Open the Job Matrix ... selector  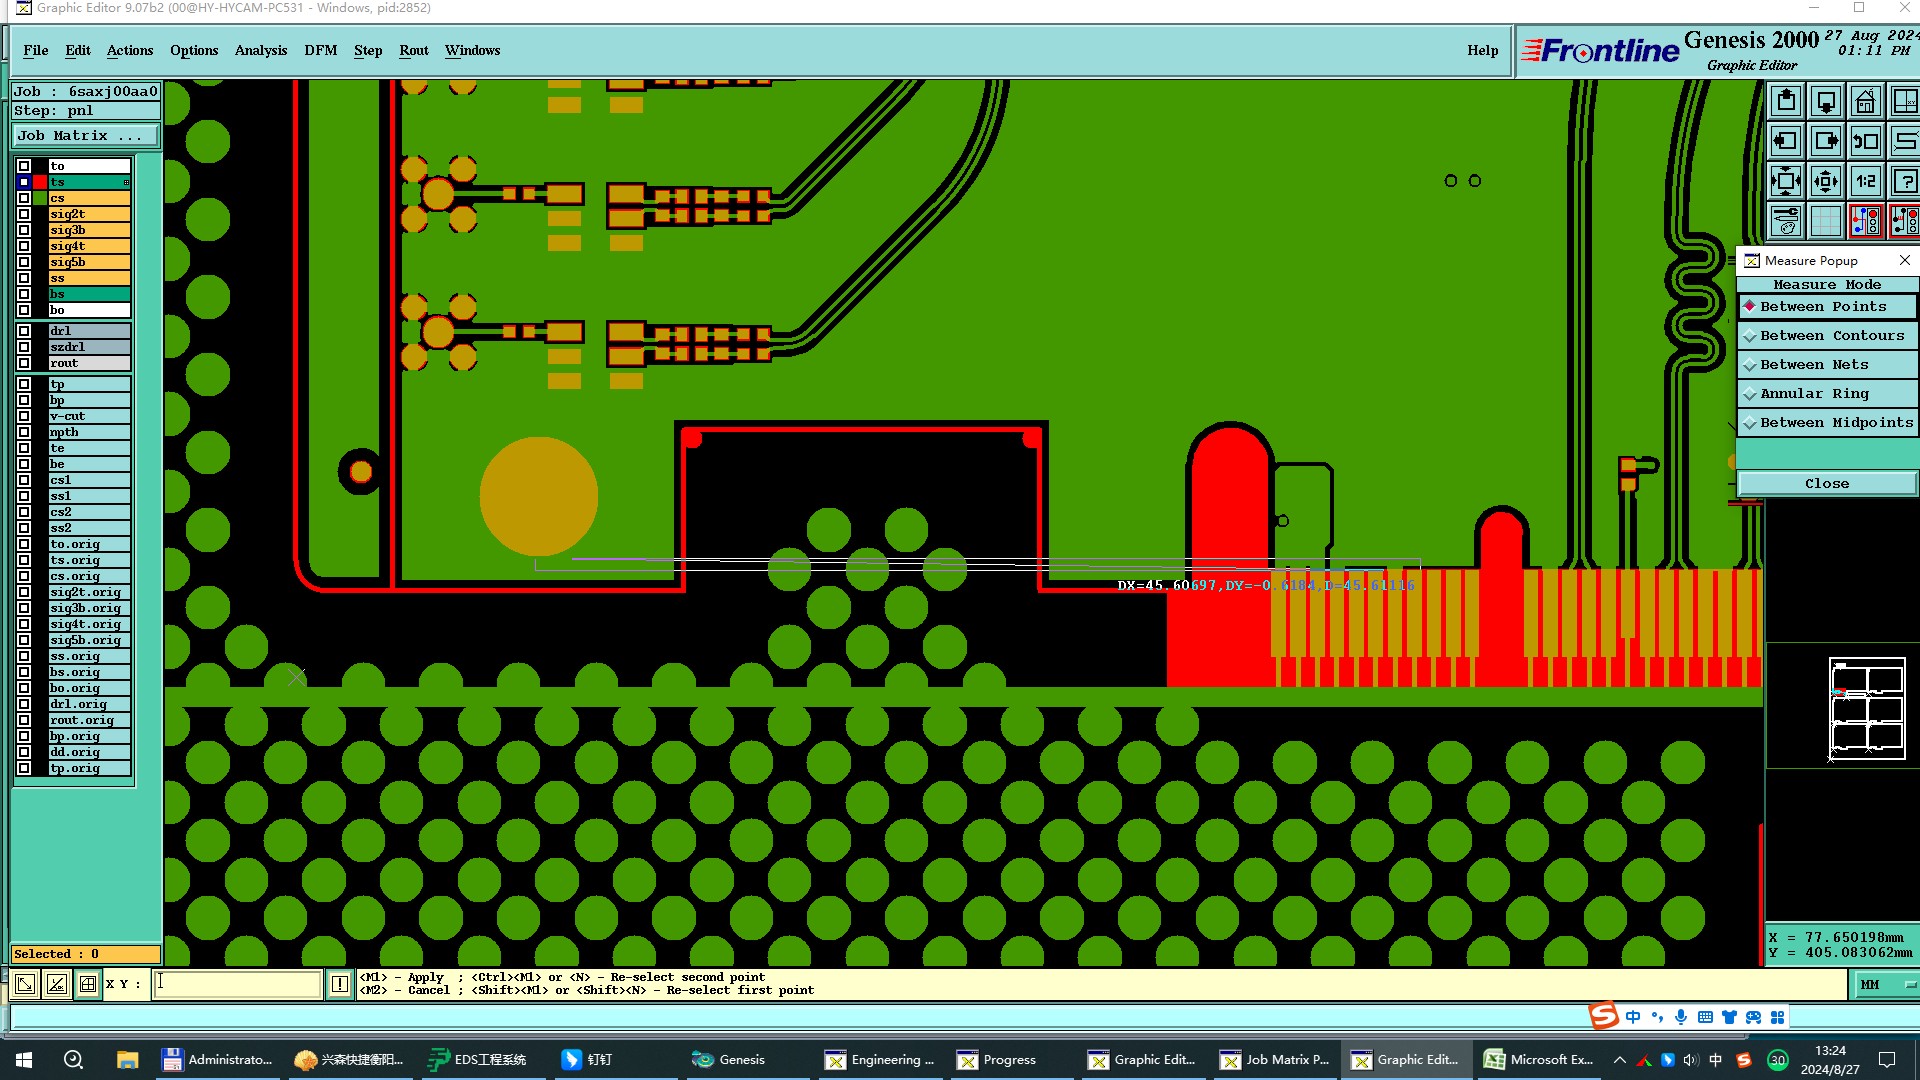click(86, 136)
